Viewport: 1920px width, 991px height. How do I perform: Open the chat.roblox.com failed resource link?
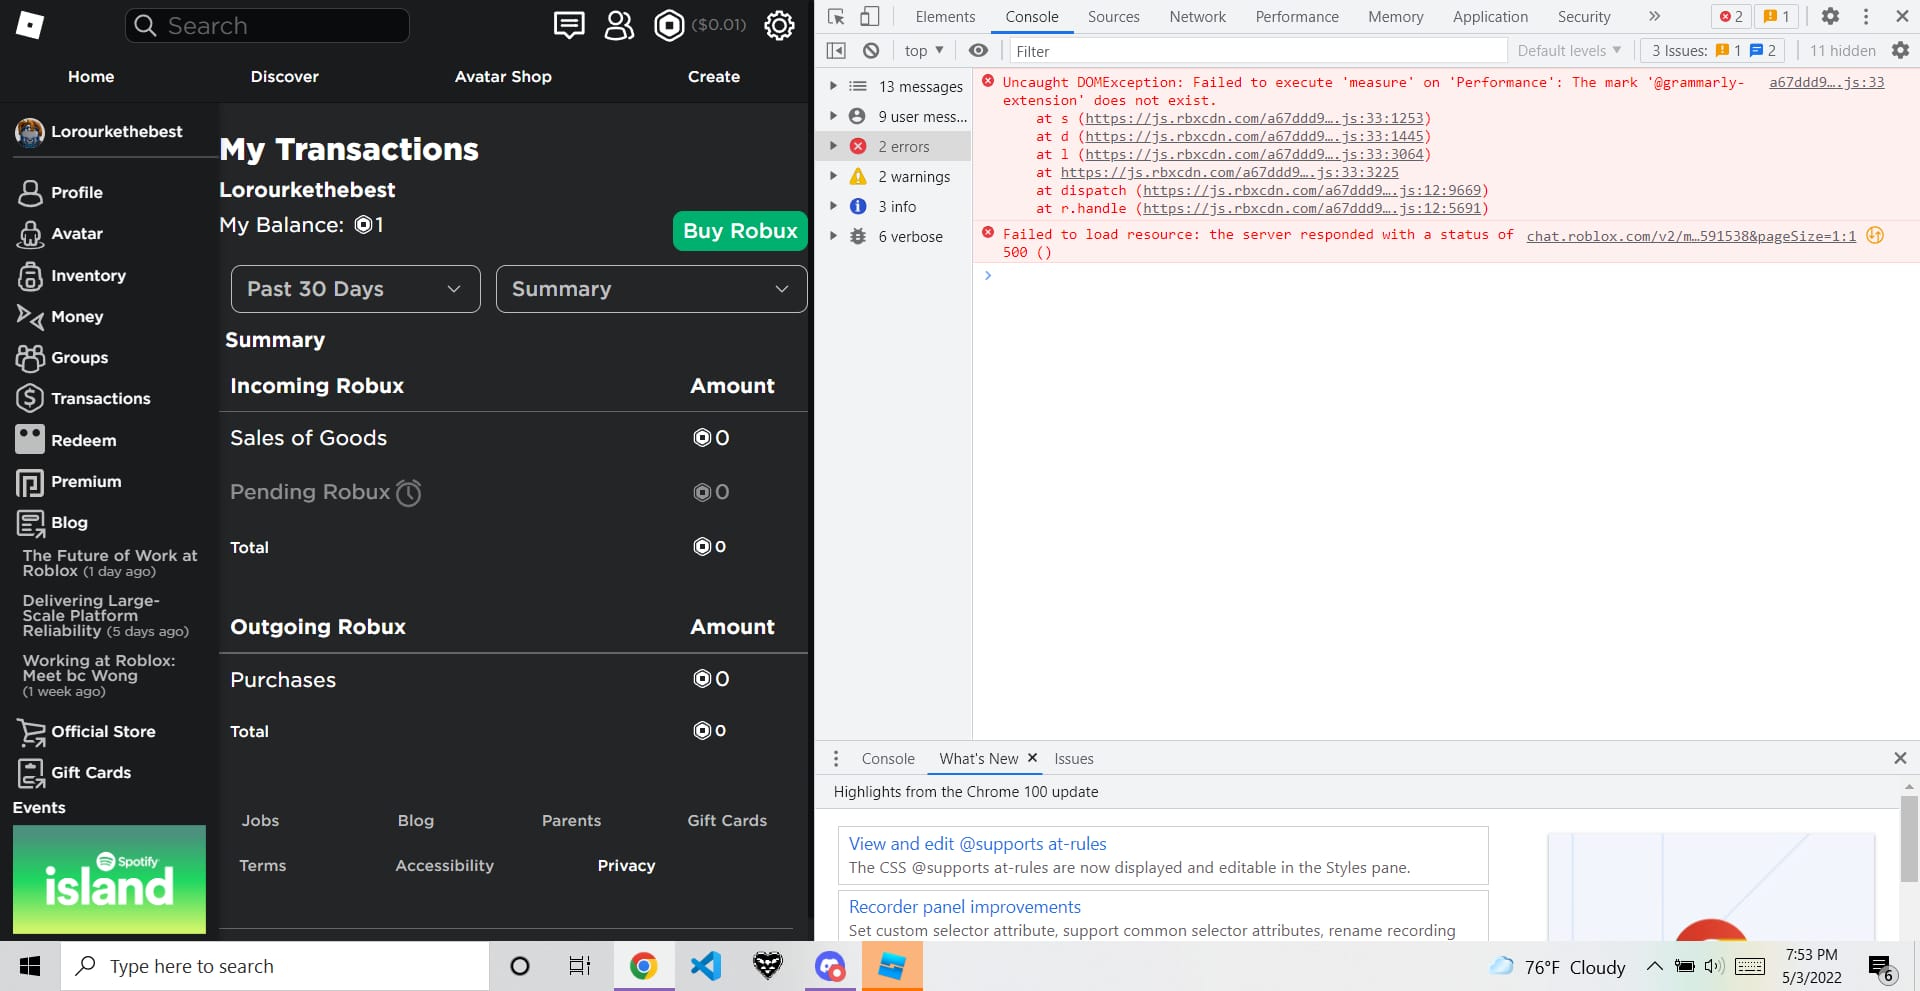[x=1690, y=236]
